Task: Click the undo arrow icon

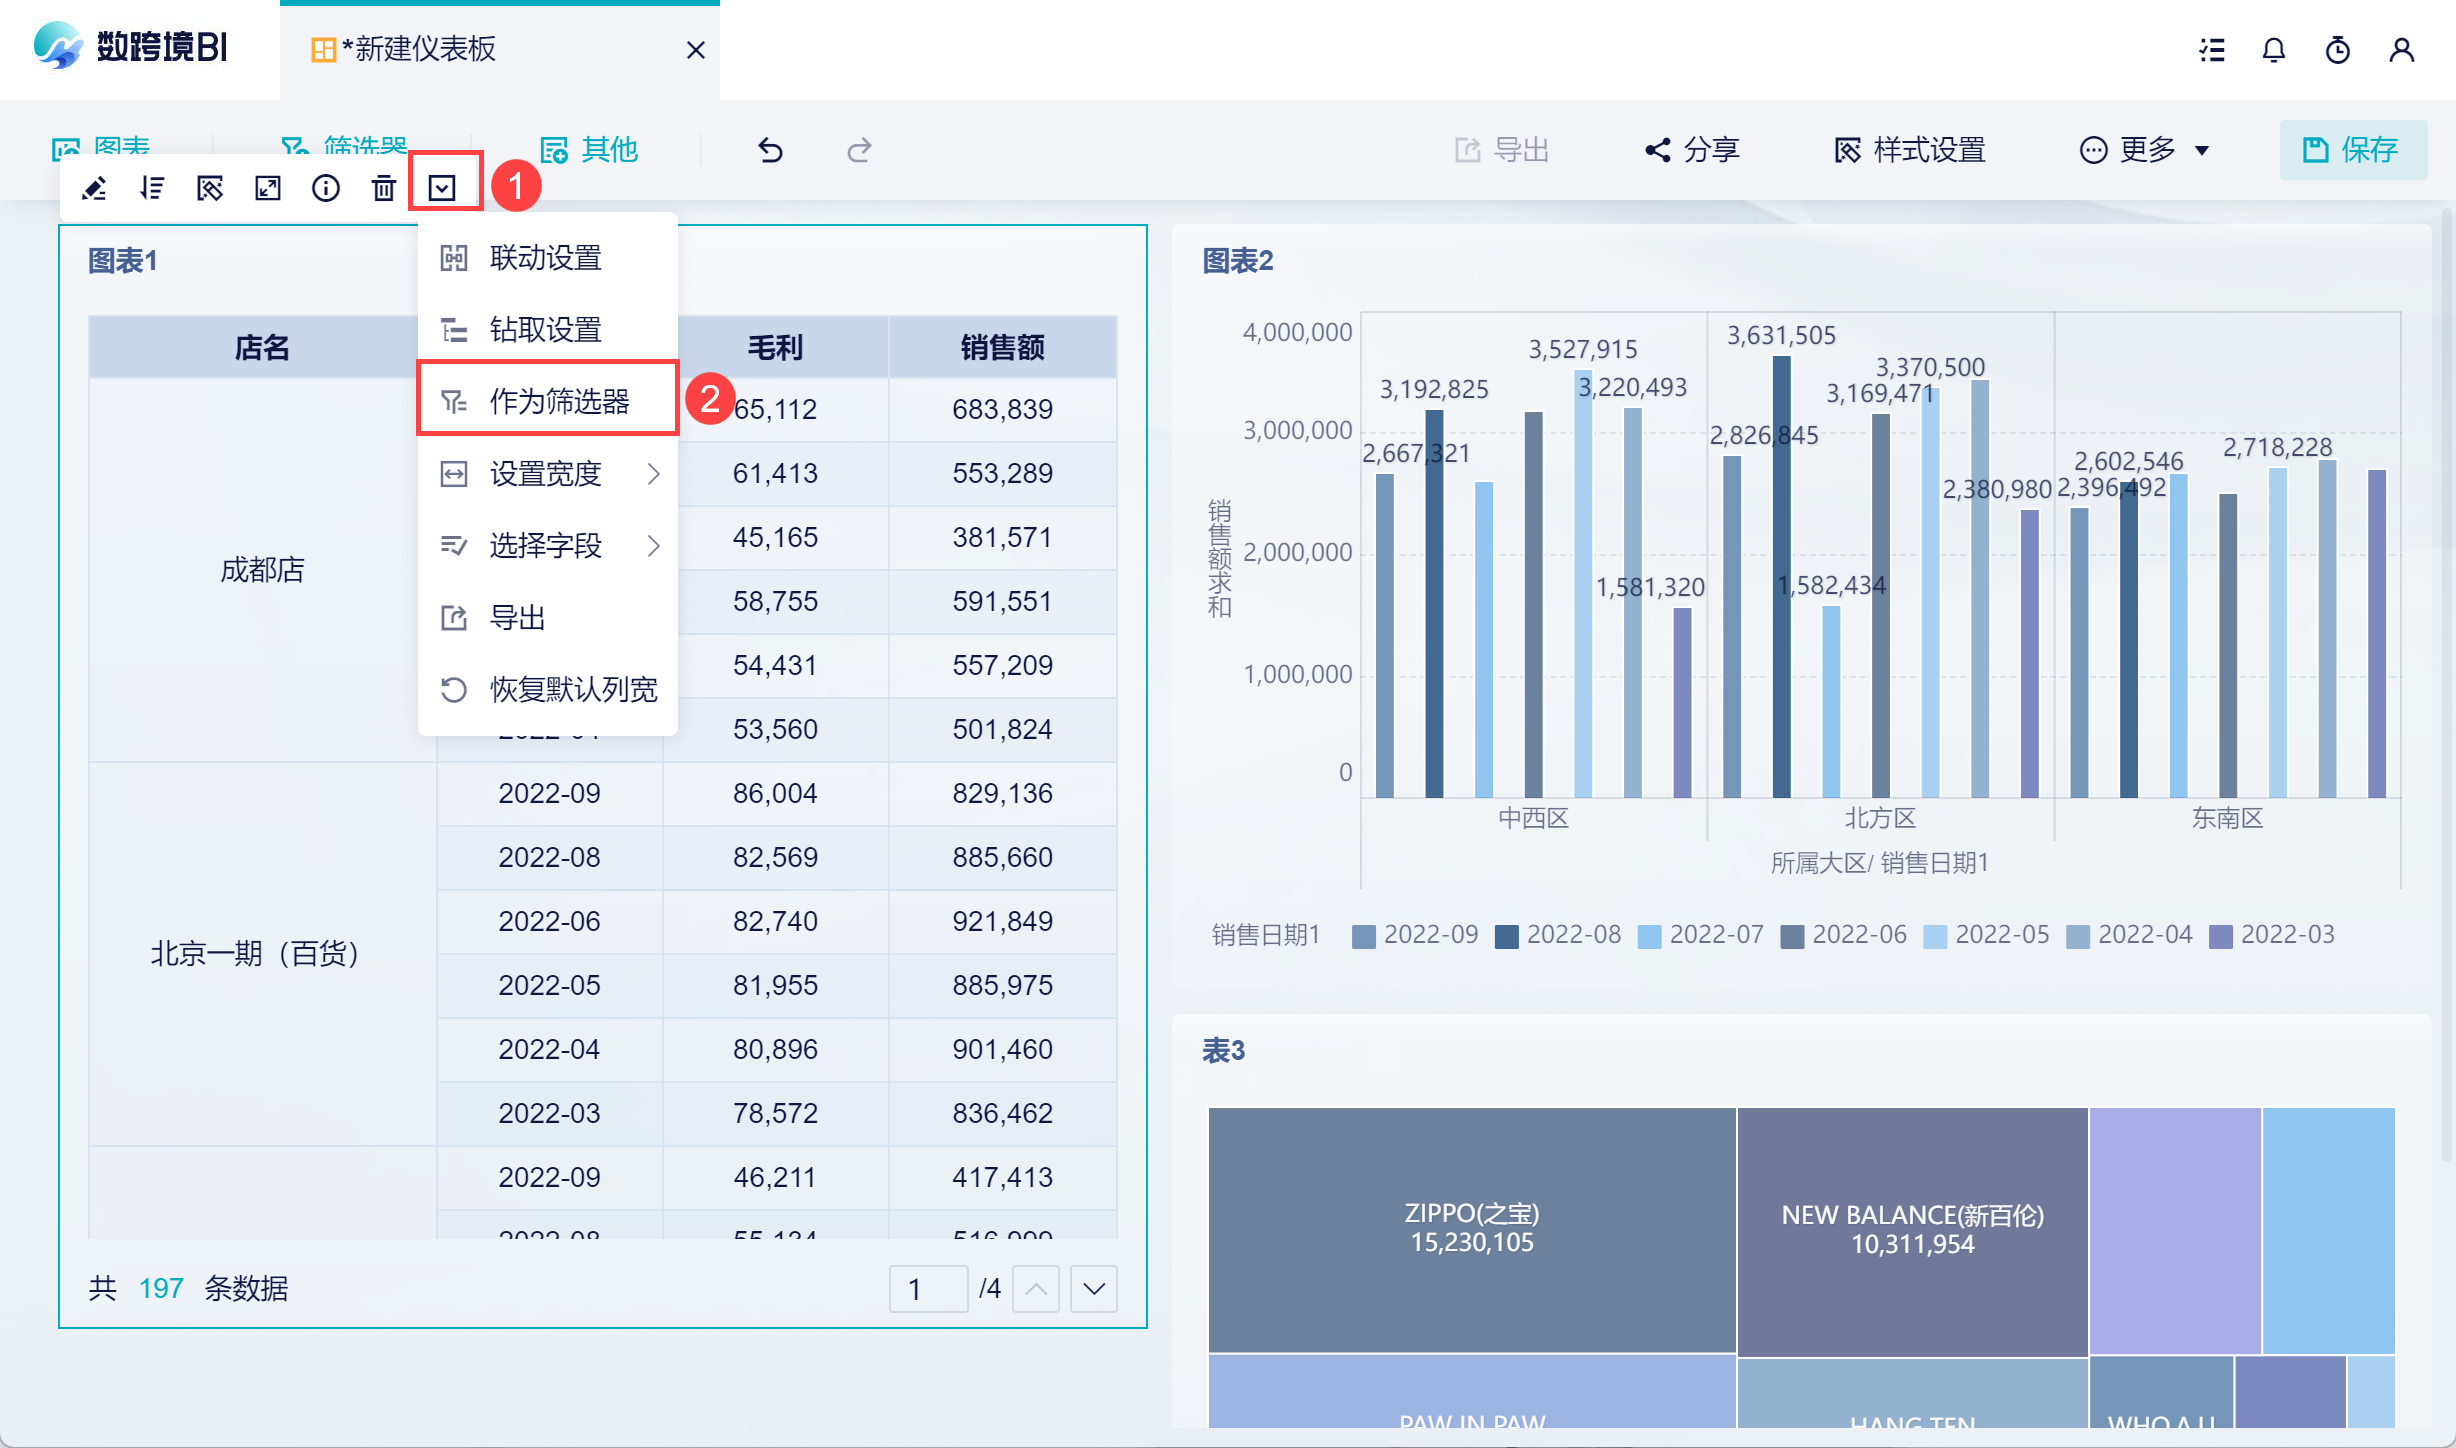Action: click(x=770, y=150)
